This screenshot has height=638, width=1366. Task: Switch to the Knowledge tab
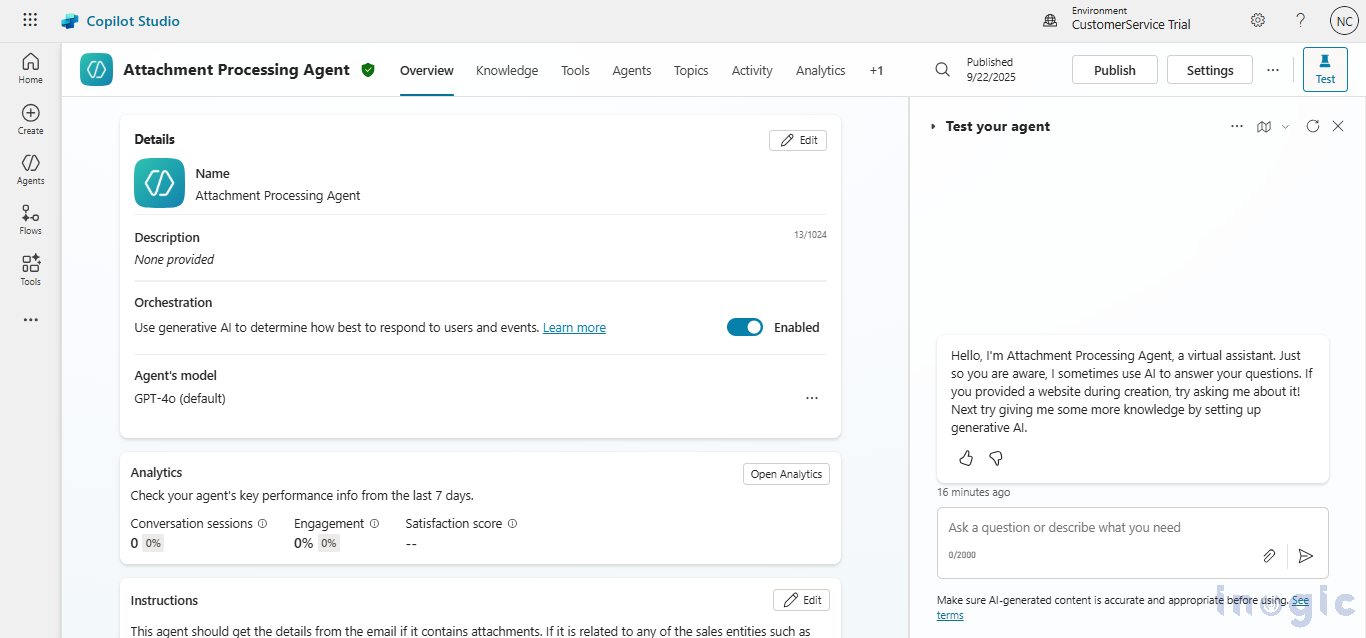point(507,70)
